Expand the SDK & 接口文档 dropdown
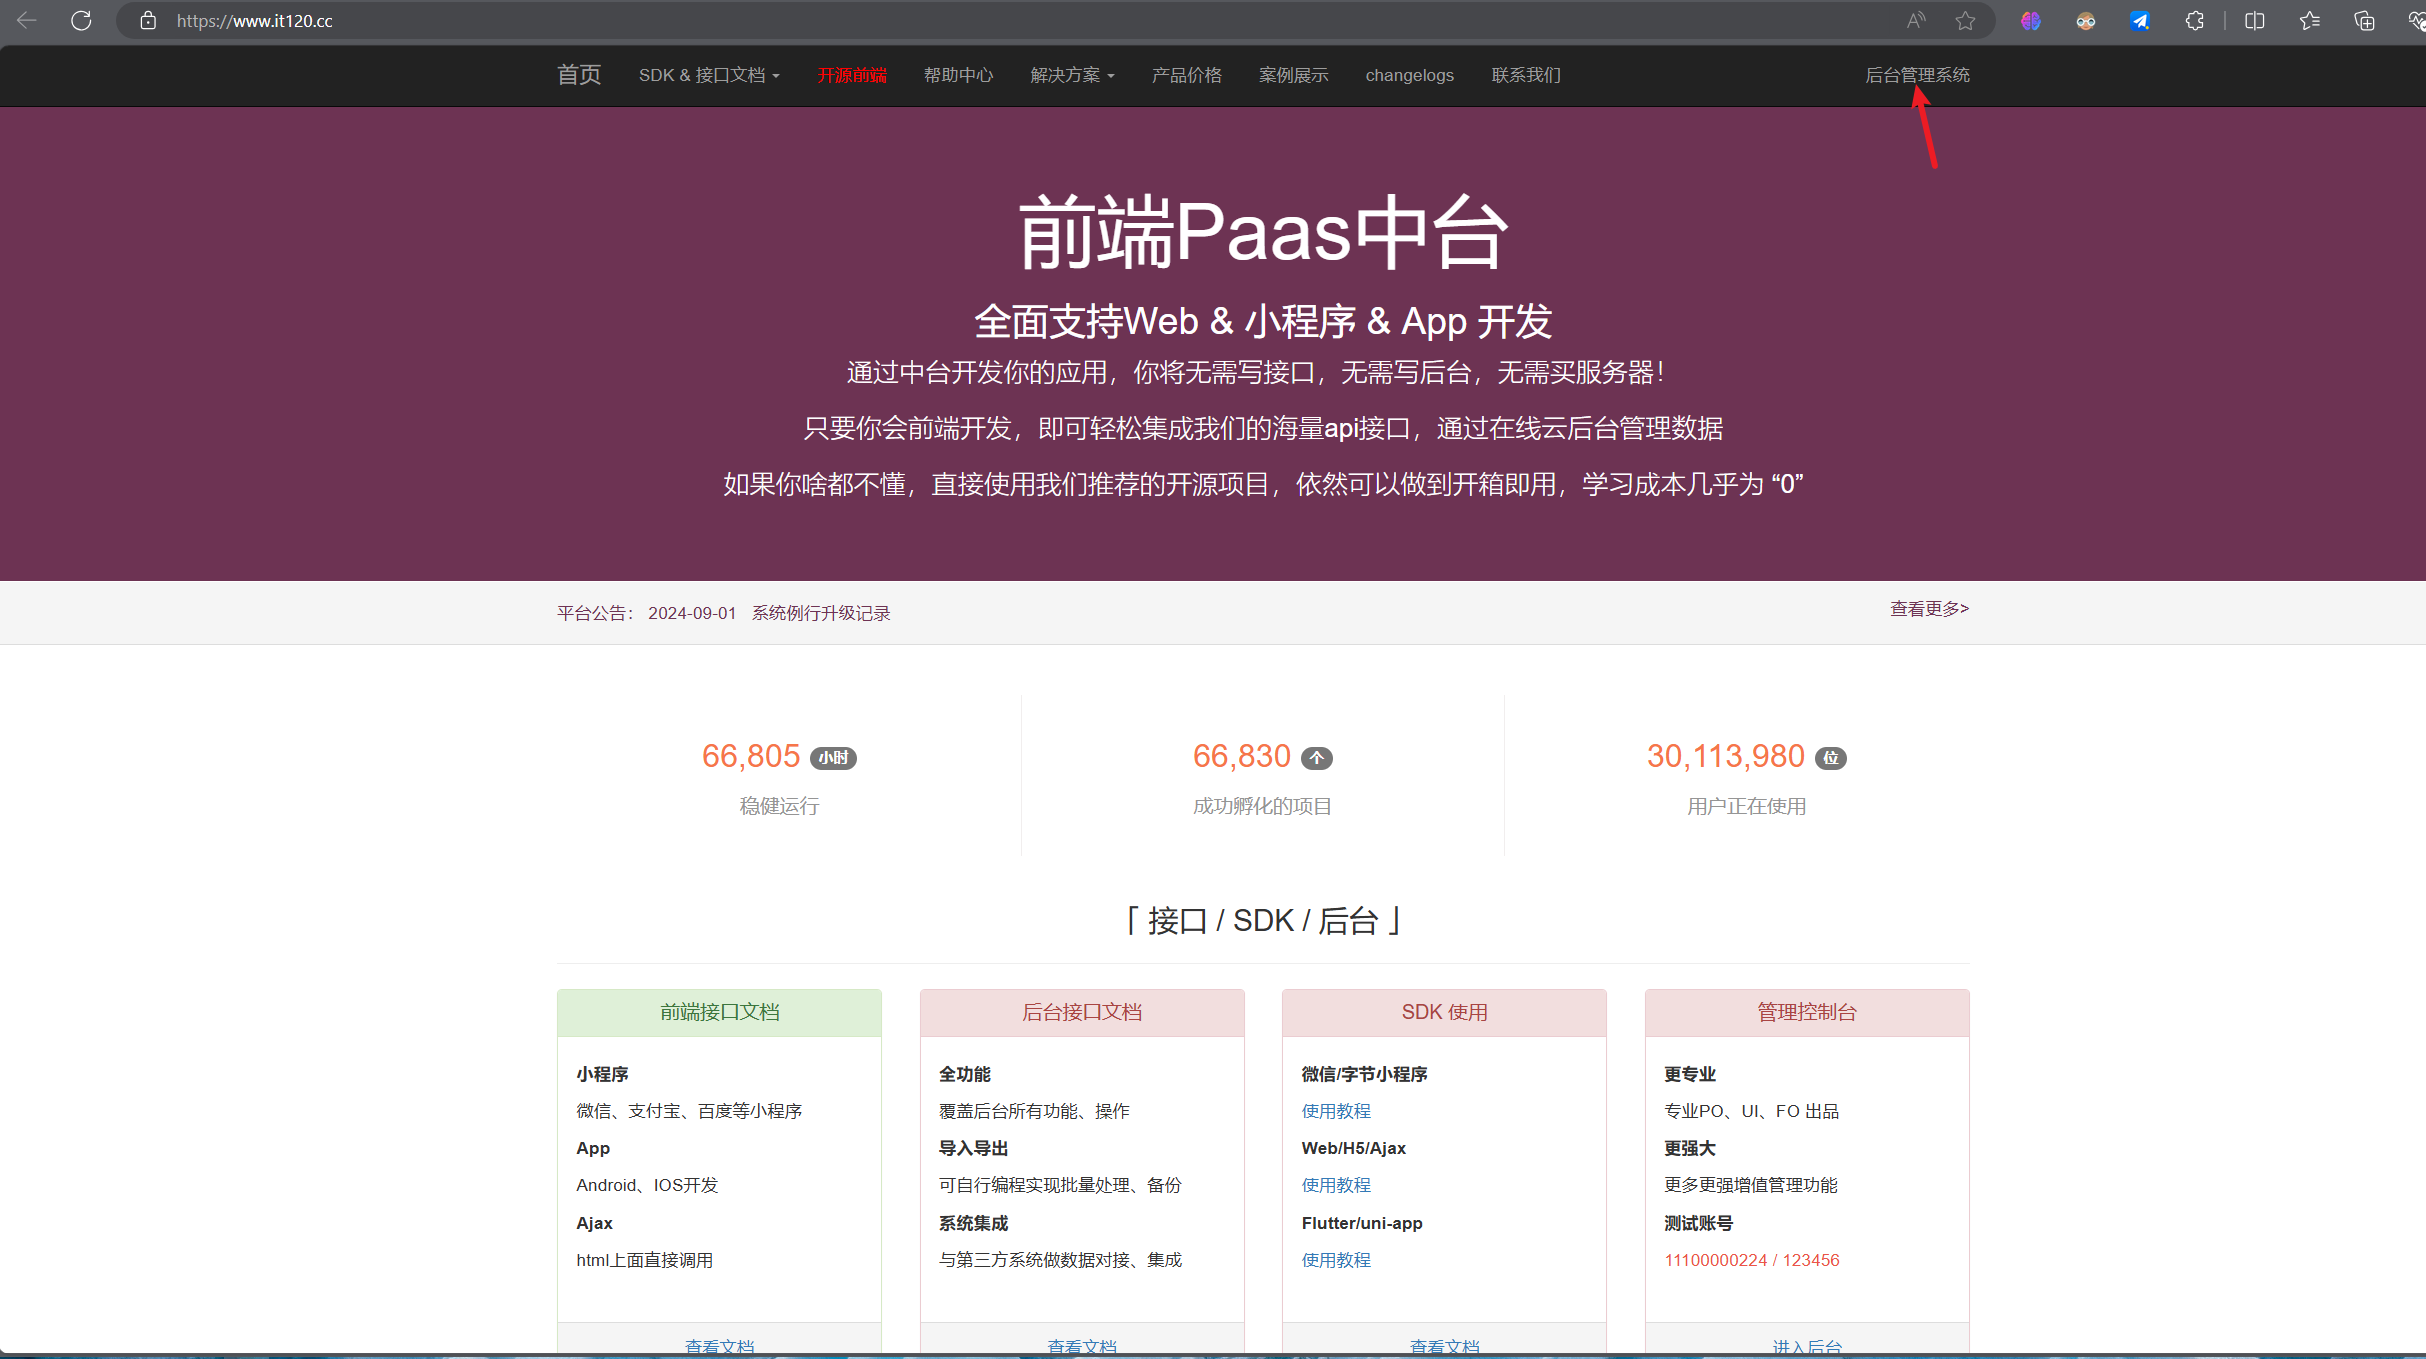Image resolution: width=2426 pixels, height=1359 pixels. coord(708,75)
